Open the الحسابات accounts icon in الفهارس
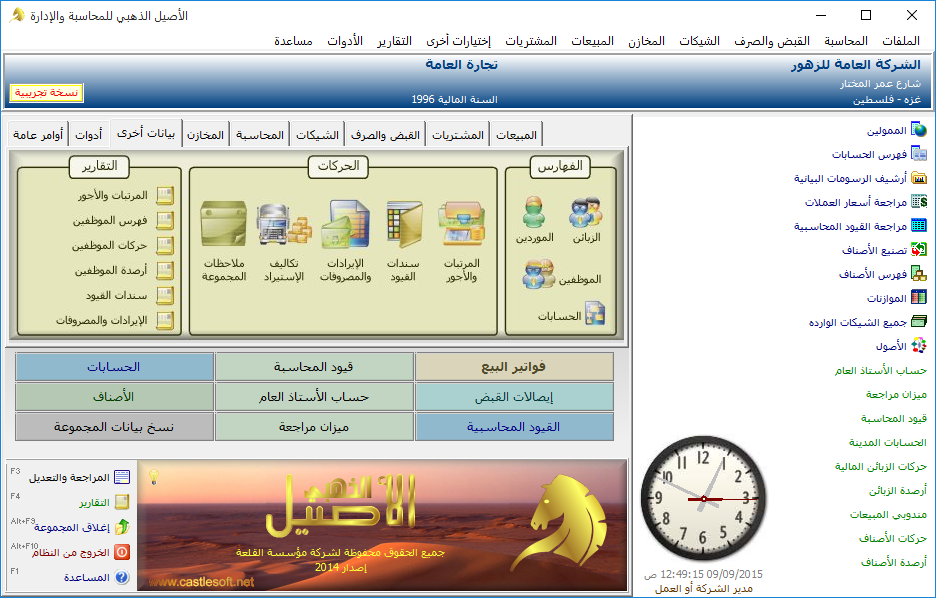This screenshot has height=598, width=936. 595,314
